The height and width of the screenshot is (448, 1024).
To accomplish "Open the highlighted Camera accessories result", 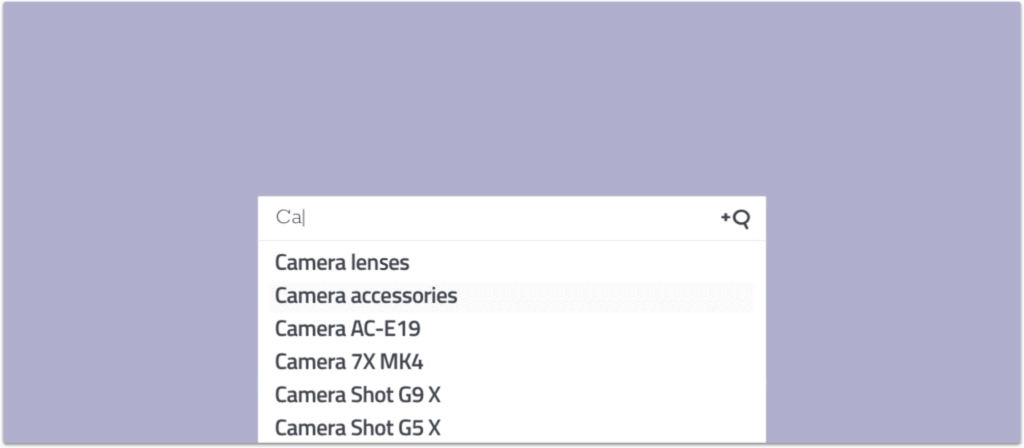I will [x=366, y=296].
